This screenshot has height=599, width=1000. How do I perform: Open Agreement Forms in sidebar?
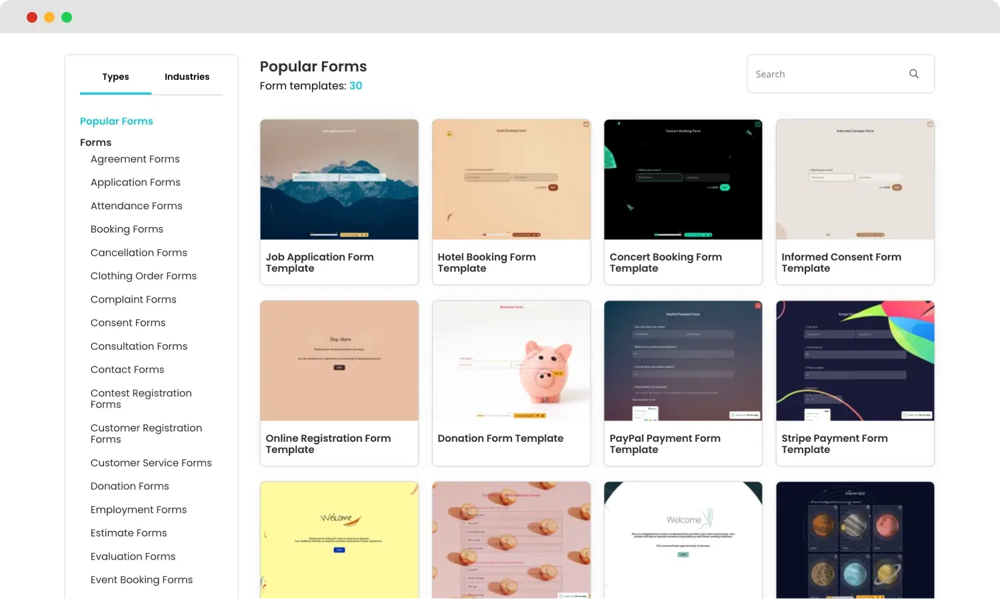coord(135,159)
